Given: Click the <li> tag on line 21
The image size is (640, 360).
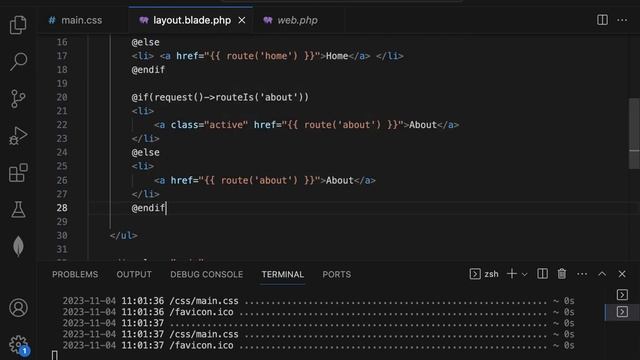Looking at the screenshot, I should click(143, 111).
